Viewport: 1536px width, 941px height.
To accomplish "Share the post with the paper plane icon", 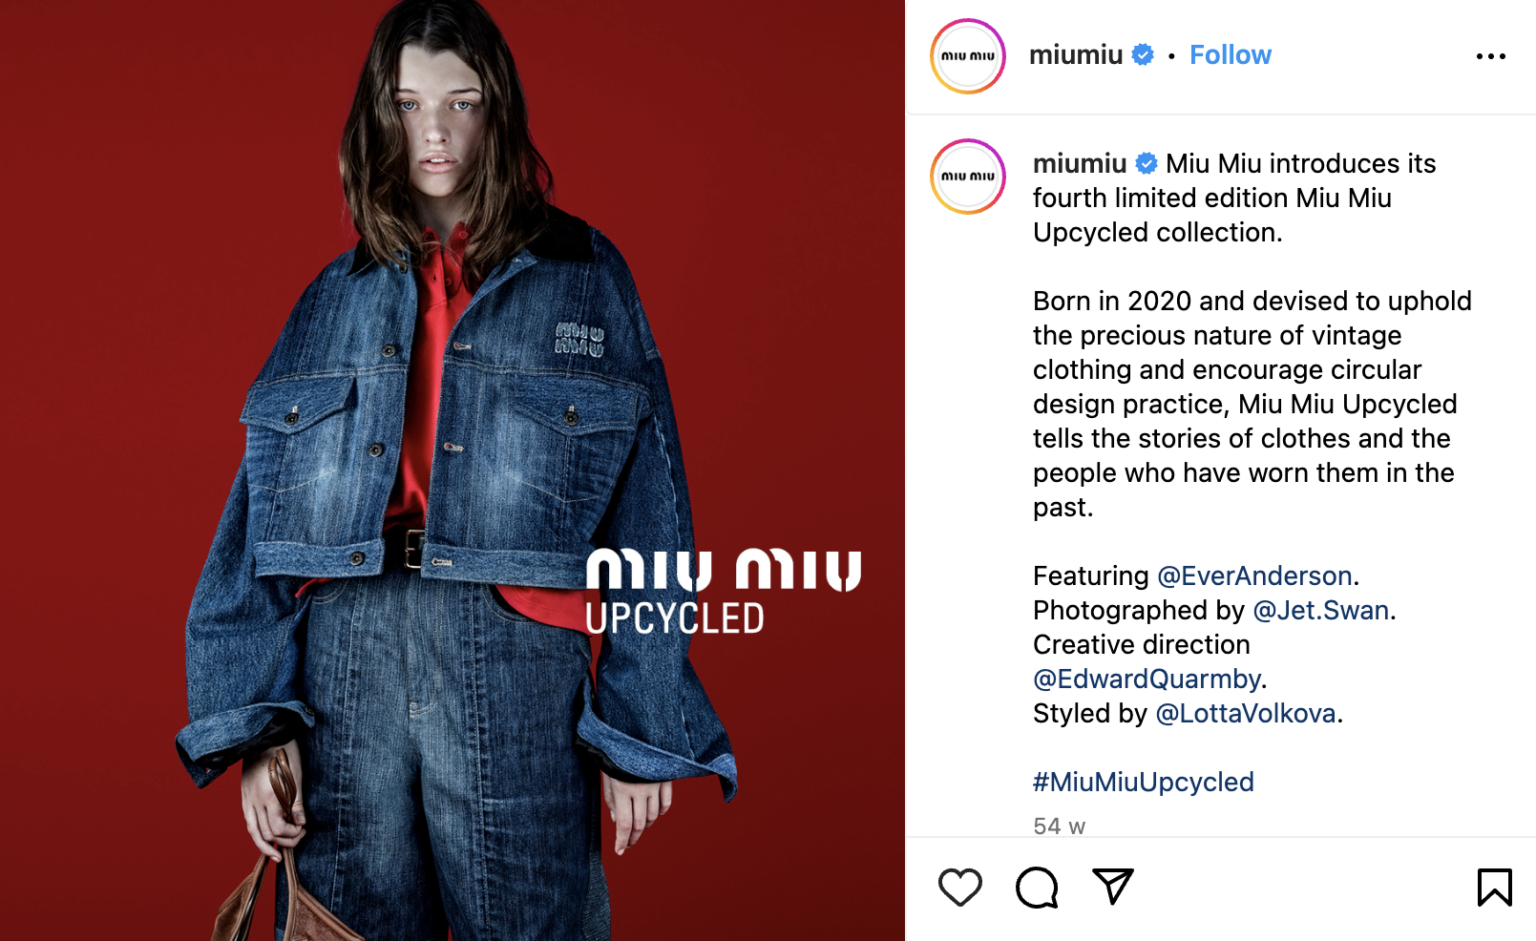I will click(1113, 886).
